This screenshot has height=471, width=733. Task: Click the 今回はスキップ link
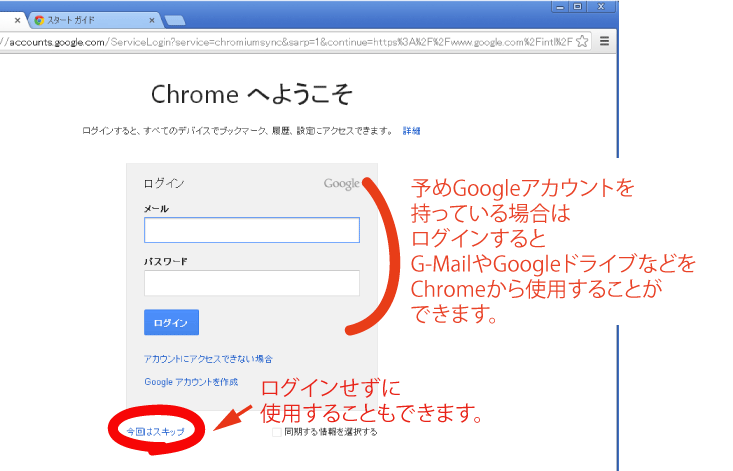(155, 432)
